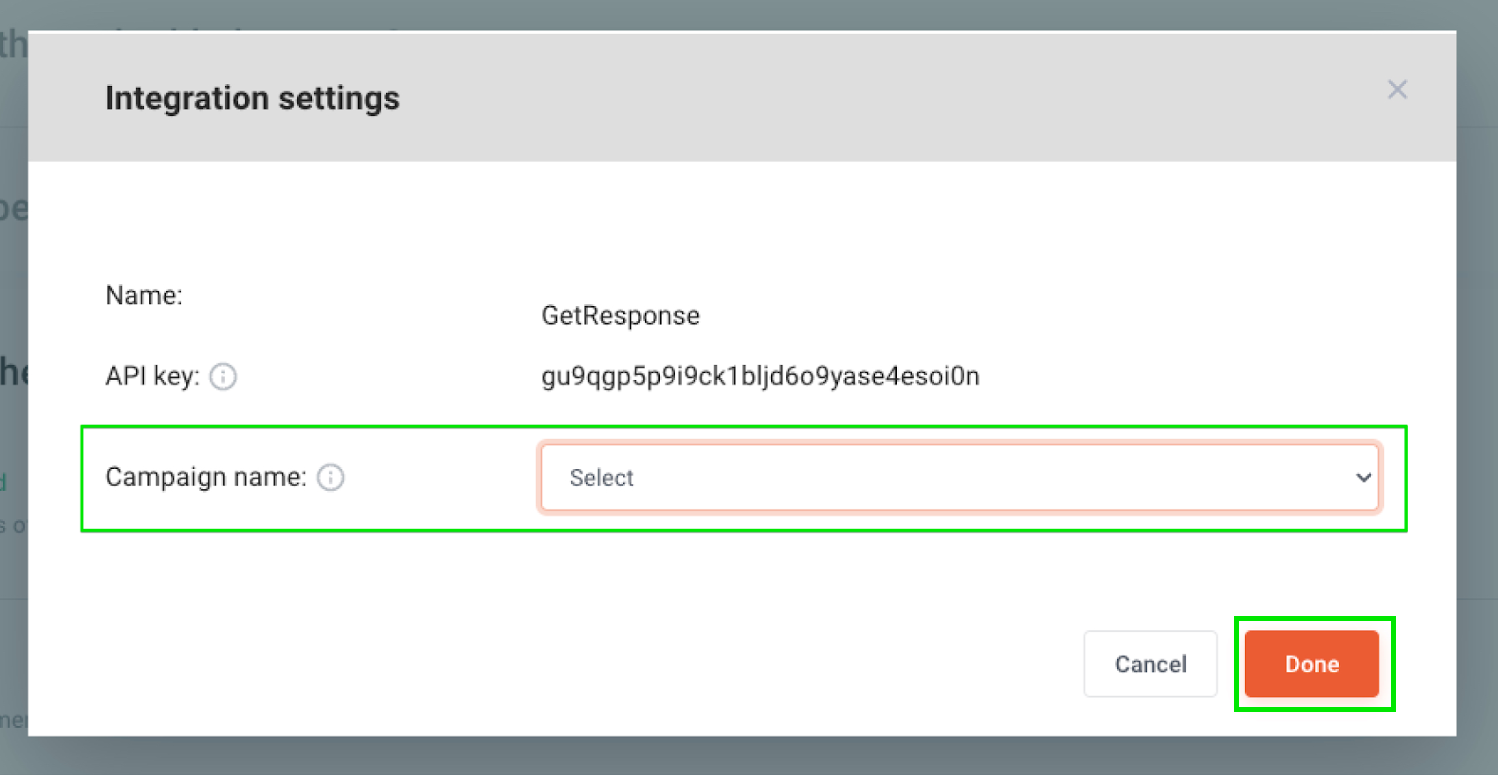Click the chevron arrow in Campaign dropdown
The image size is (1498, 775).
tap(1363, 478)
